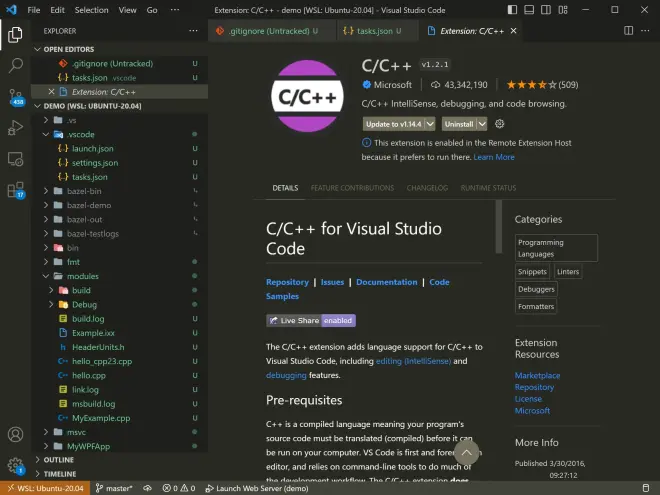The image size is (660, 495).
Task: Open hello.cpp in the file tree
Action: click(89, 375)
